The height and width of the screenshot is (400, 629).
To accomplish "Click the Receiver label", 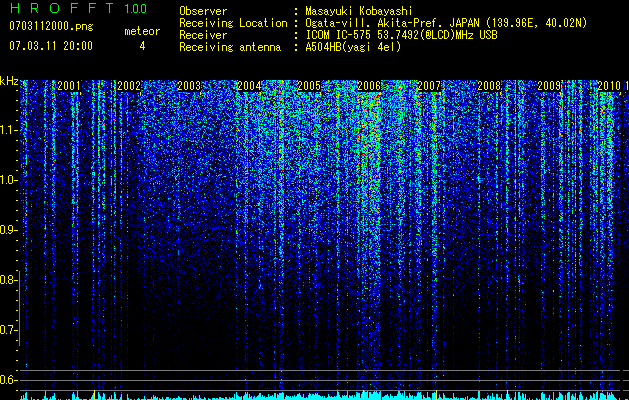I will pyautogui.click(x=203, y=35).
